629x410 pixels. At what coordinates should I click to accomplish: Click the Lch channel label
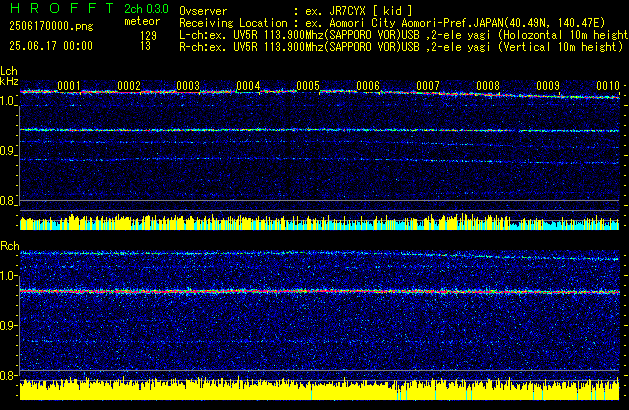coord(9,71)
